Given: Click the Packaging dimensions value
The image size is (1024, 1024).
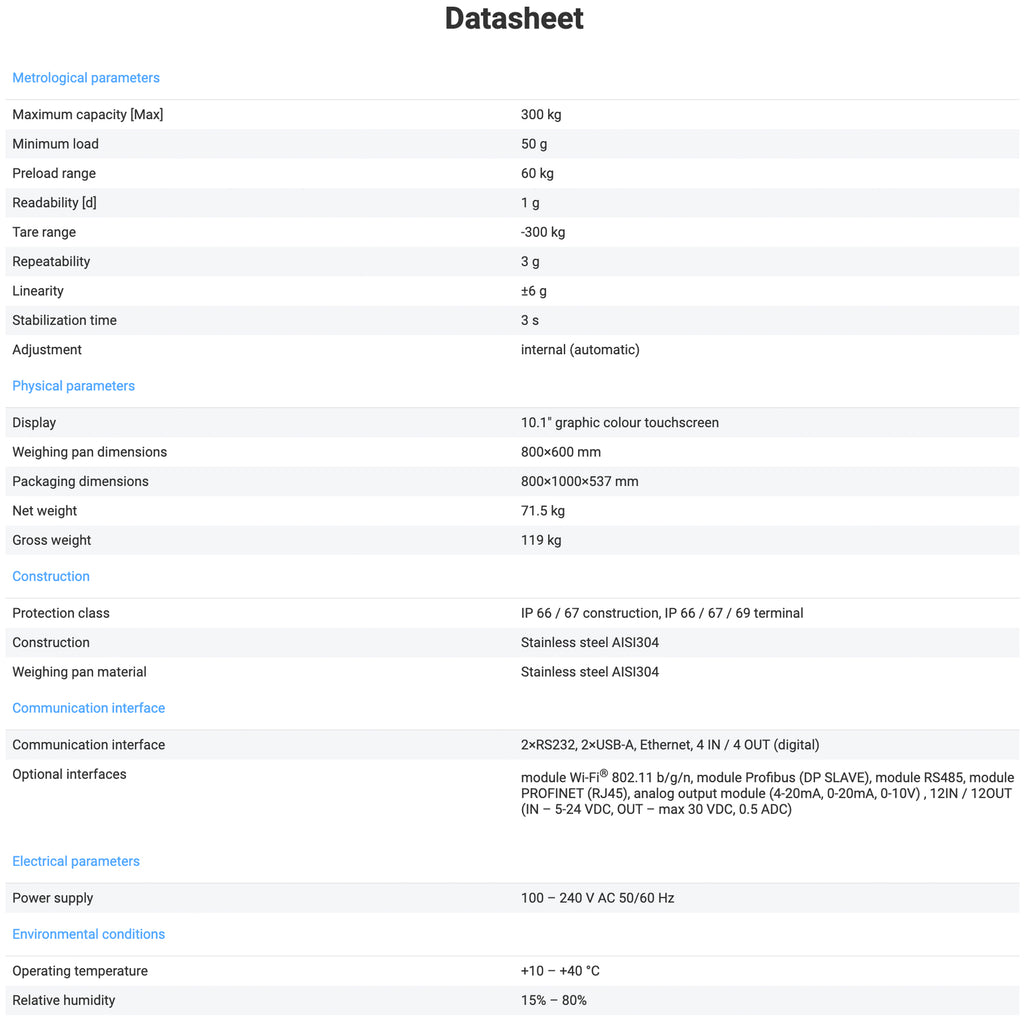Looking at the screenshot, I should (x=579, y=482).
